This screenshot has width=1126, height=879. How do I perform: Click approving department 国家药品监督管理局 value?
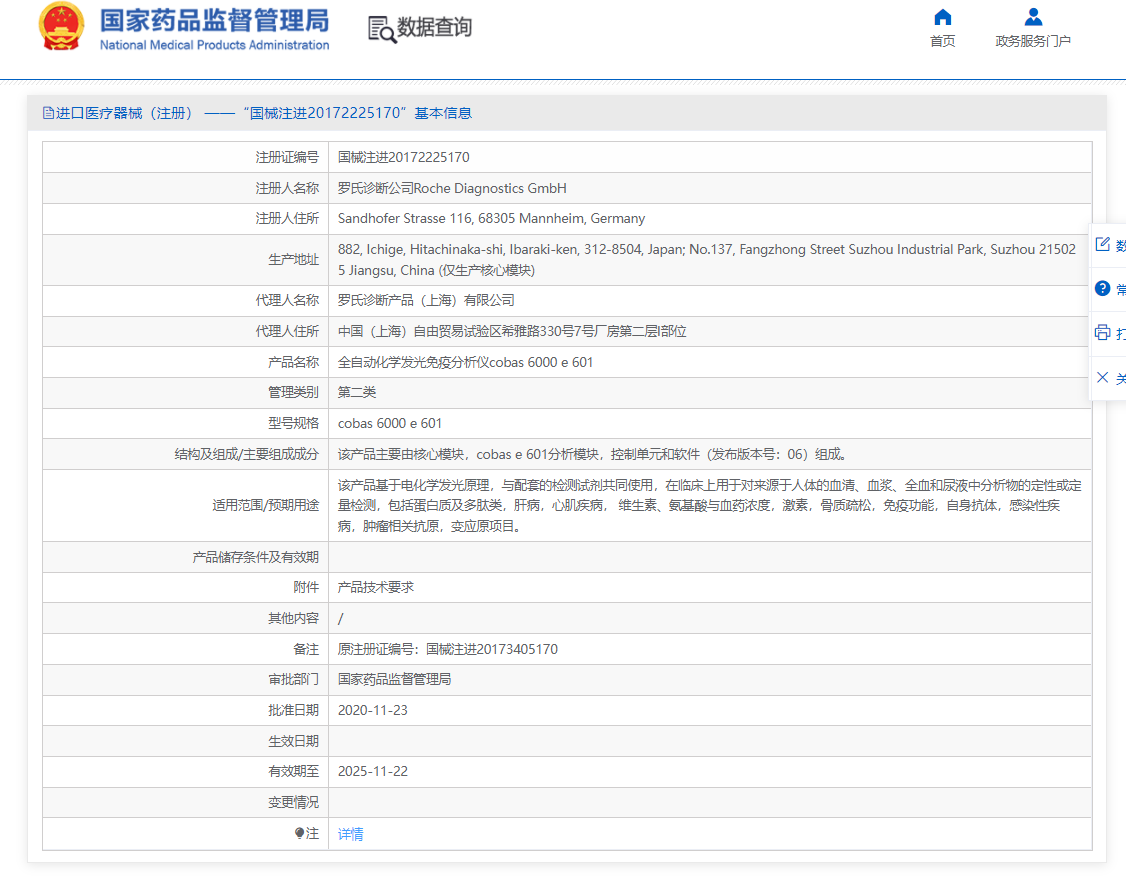point(394,679)
